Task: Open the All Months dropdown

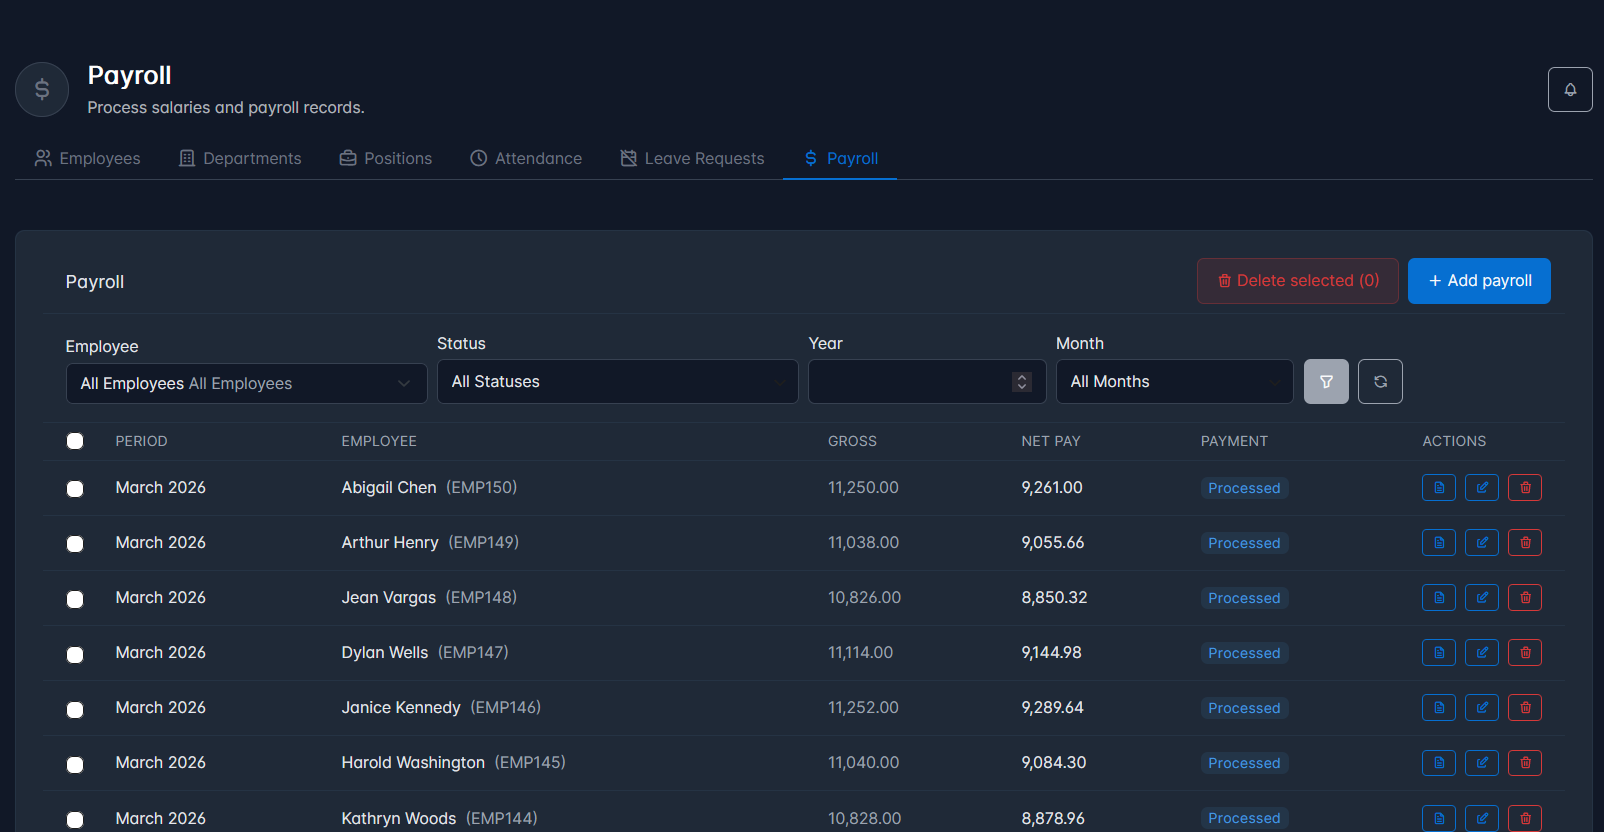Action: [x=1174, y=382]
